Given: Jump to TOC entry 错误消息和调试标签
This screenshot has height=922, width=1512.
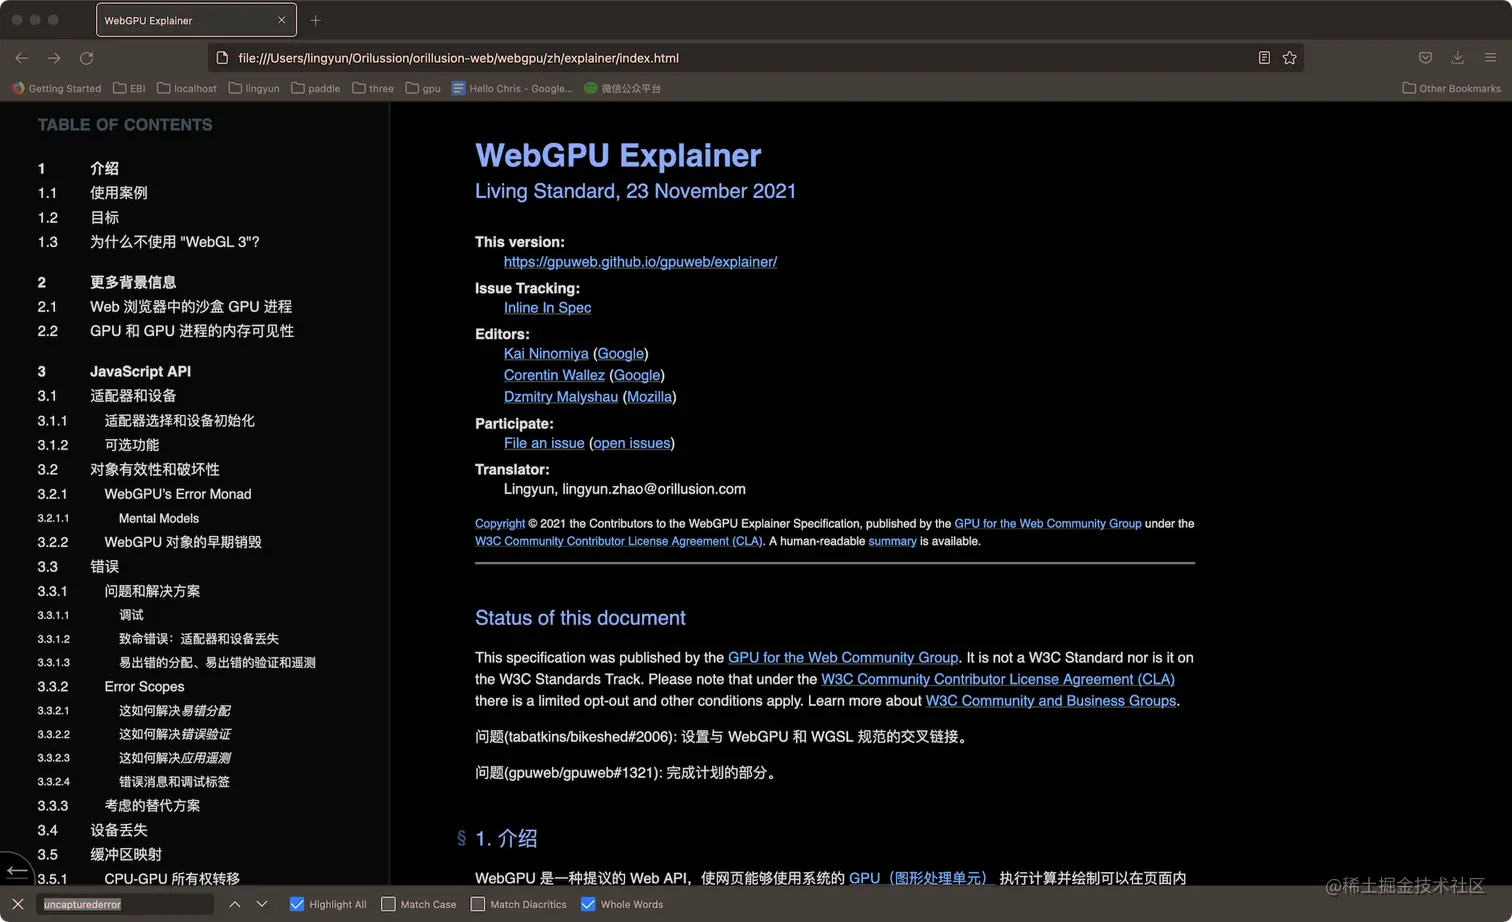Looking at the screenshot, I should (x=174, y=782).
